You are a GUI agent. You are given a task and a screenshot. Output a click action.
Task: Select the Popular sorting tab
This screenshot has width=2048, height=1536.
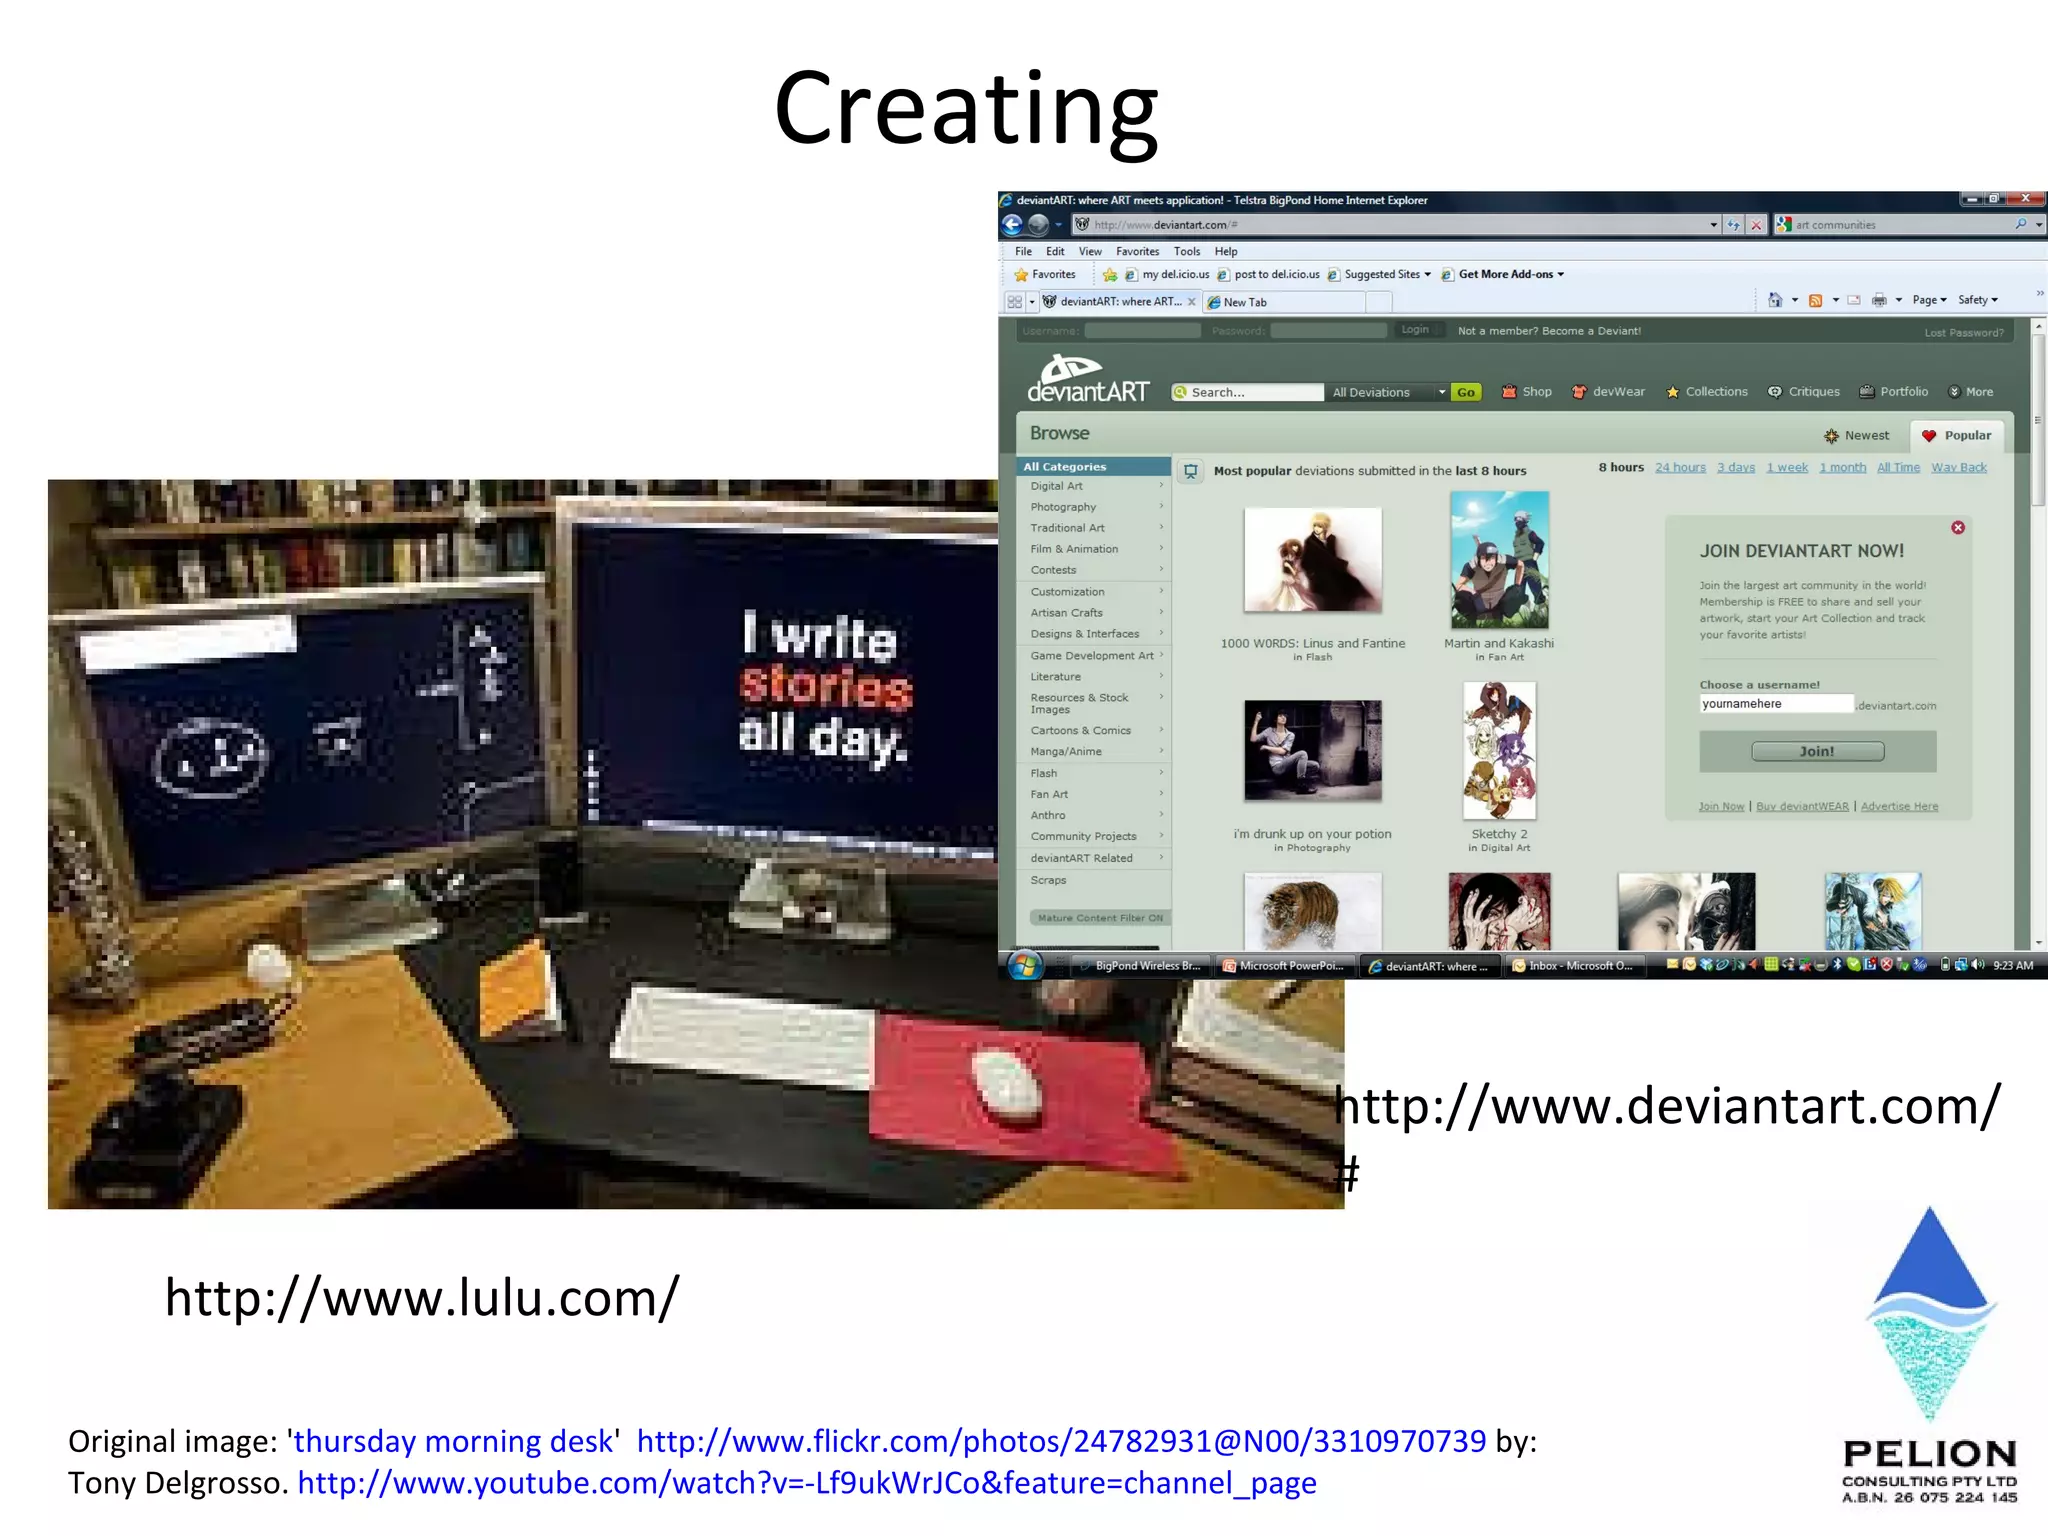[x=1957, y=436]
